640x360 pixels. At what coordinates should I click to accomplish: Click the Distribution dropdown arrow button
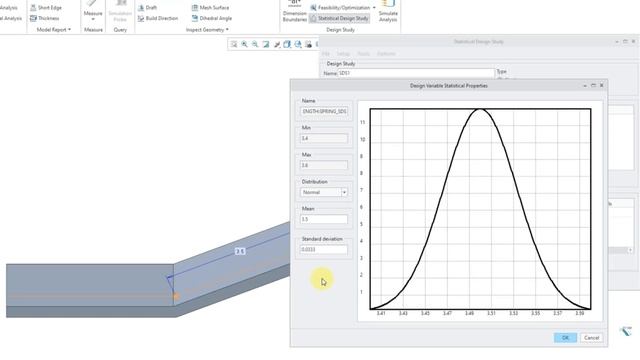(x=344, y=192)
